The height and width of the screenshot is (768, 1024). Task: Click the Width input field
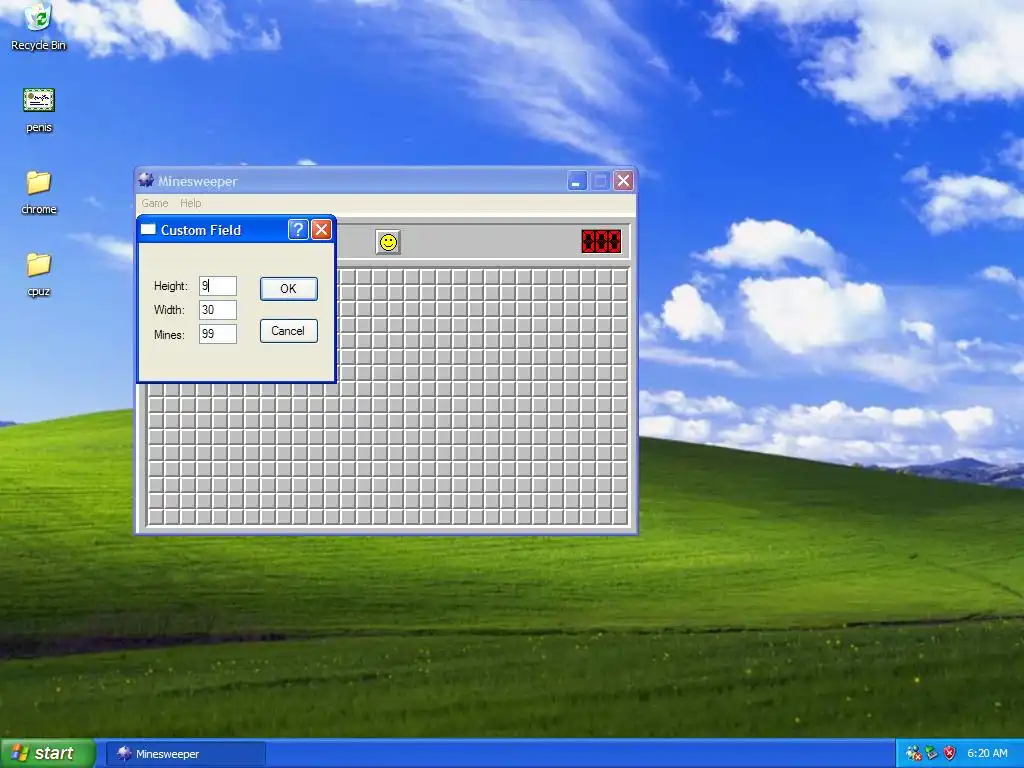point(217,310)
